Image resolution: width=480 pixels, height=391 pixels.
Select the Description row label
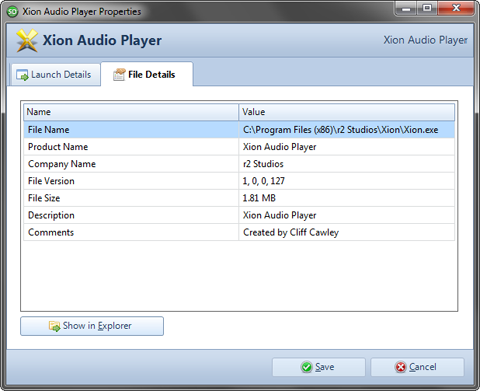point(51,215)
